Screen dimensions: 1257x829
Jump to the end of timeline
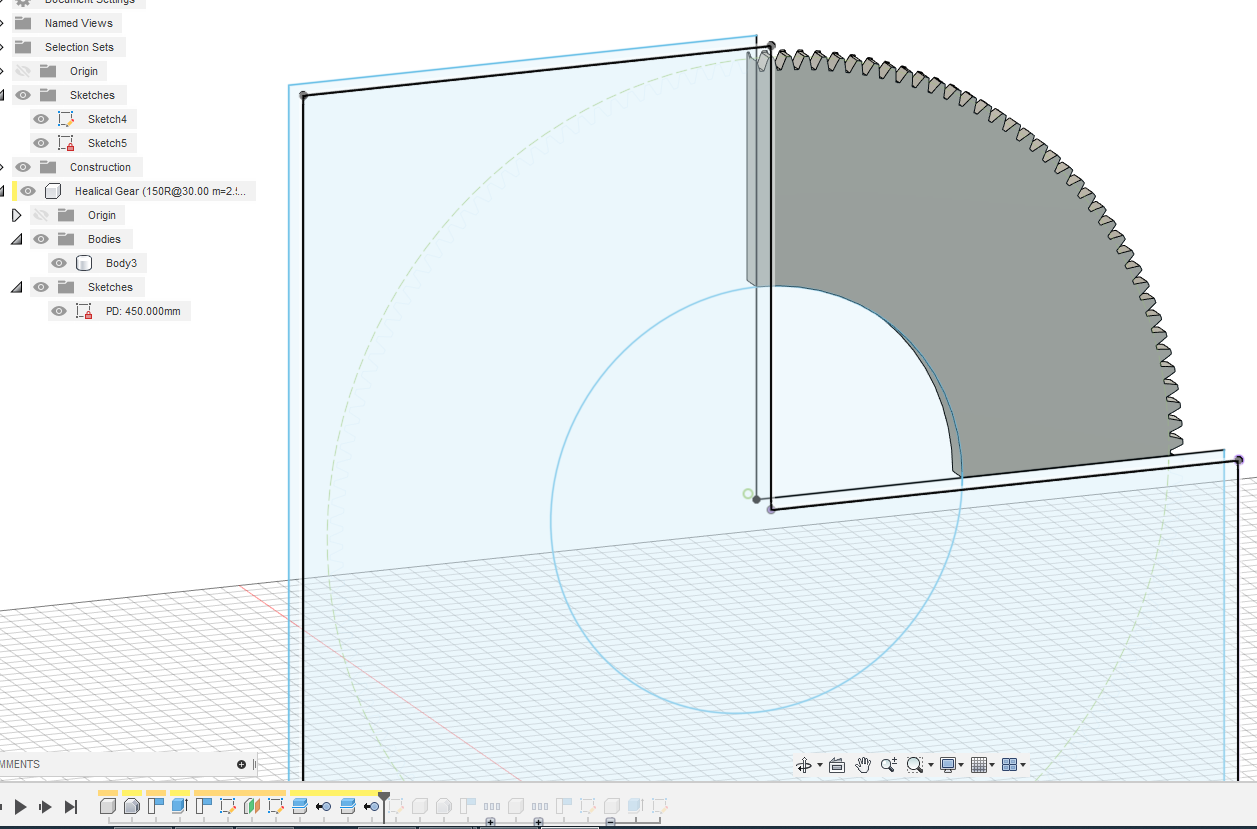tap(71, 806)
